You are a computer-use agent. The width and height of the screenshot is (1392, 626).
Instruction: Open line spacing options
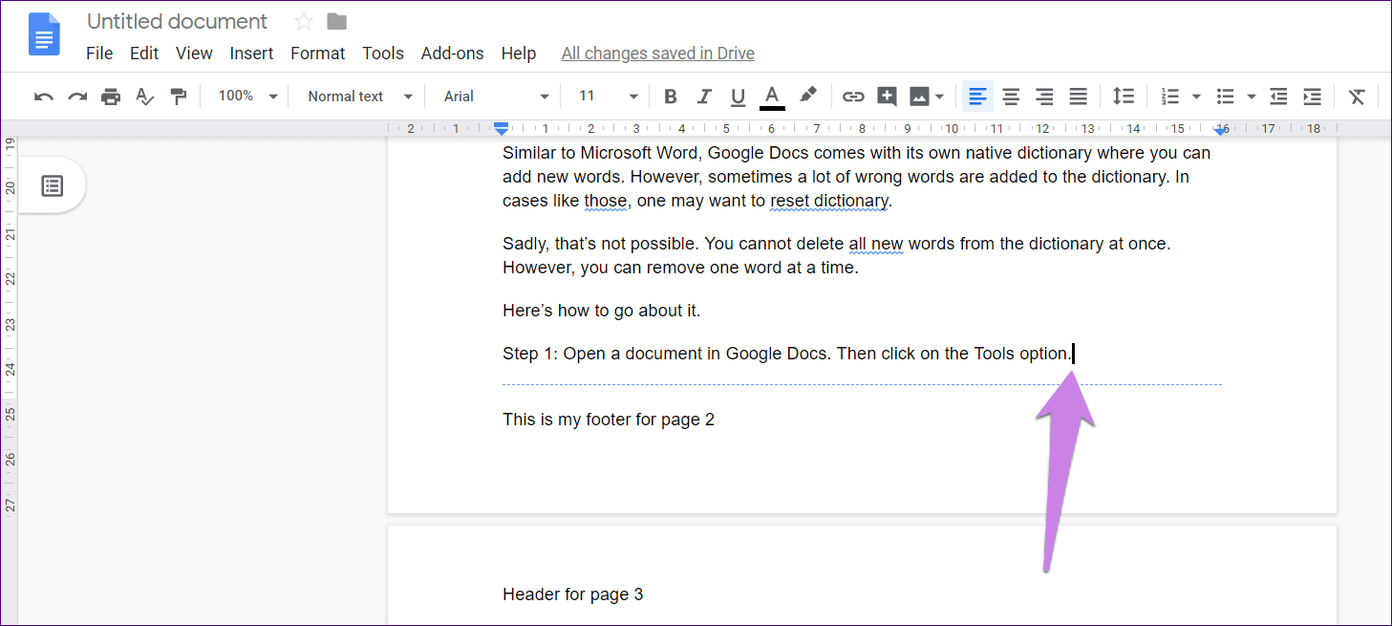point(1124,96)
